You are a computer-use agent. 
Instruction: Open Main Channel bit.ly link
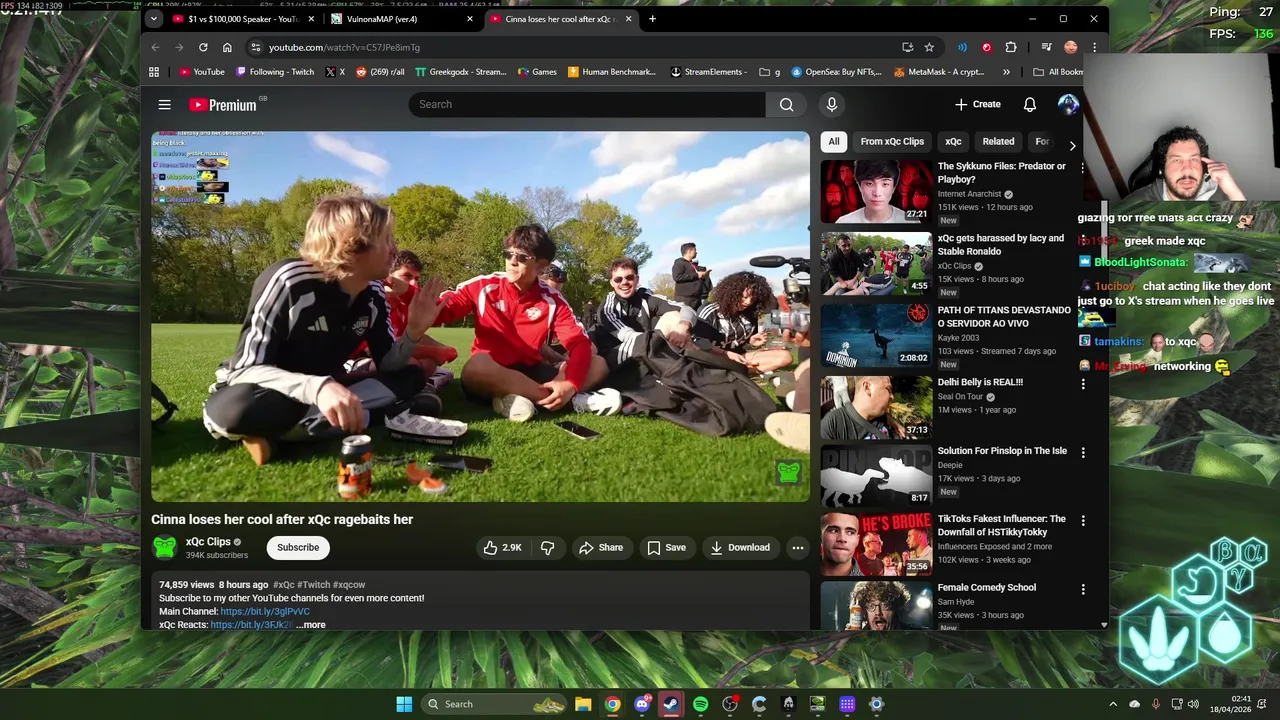click(x=265, y=611)
